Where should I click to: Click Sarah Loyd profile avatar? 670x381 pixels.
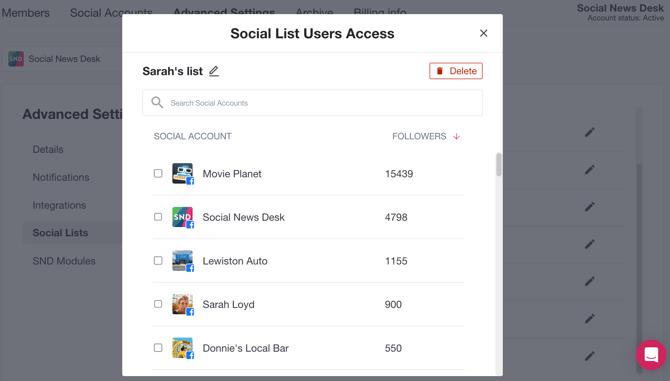pyautogui.click(x=182, y=304)
